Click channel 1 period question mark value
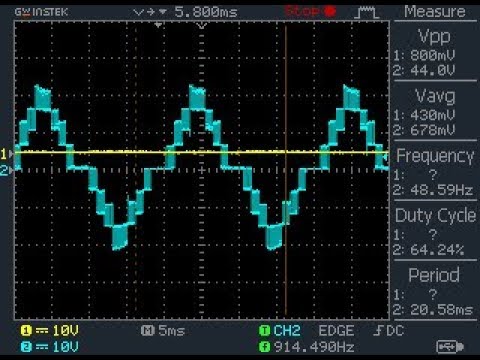 click(x=433, y=294)
